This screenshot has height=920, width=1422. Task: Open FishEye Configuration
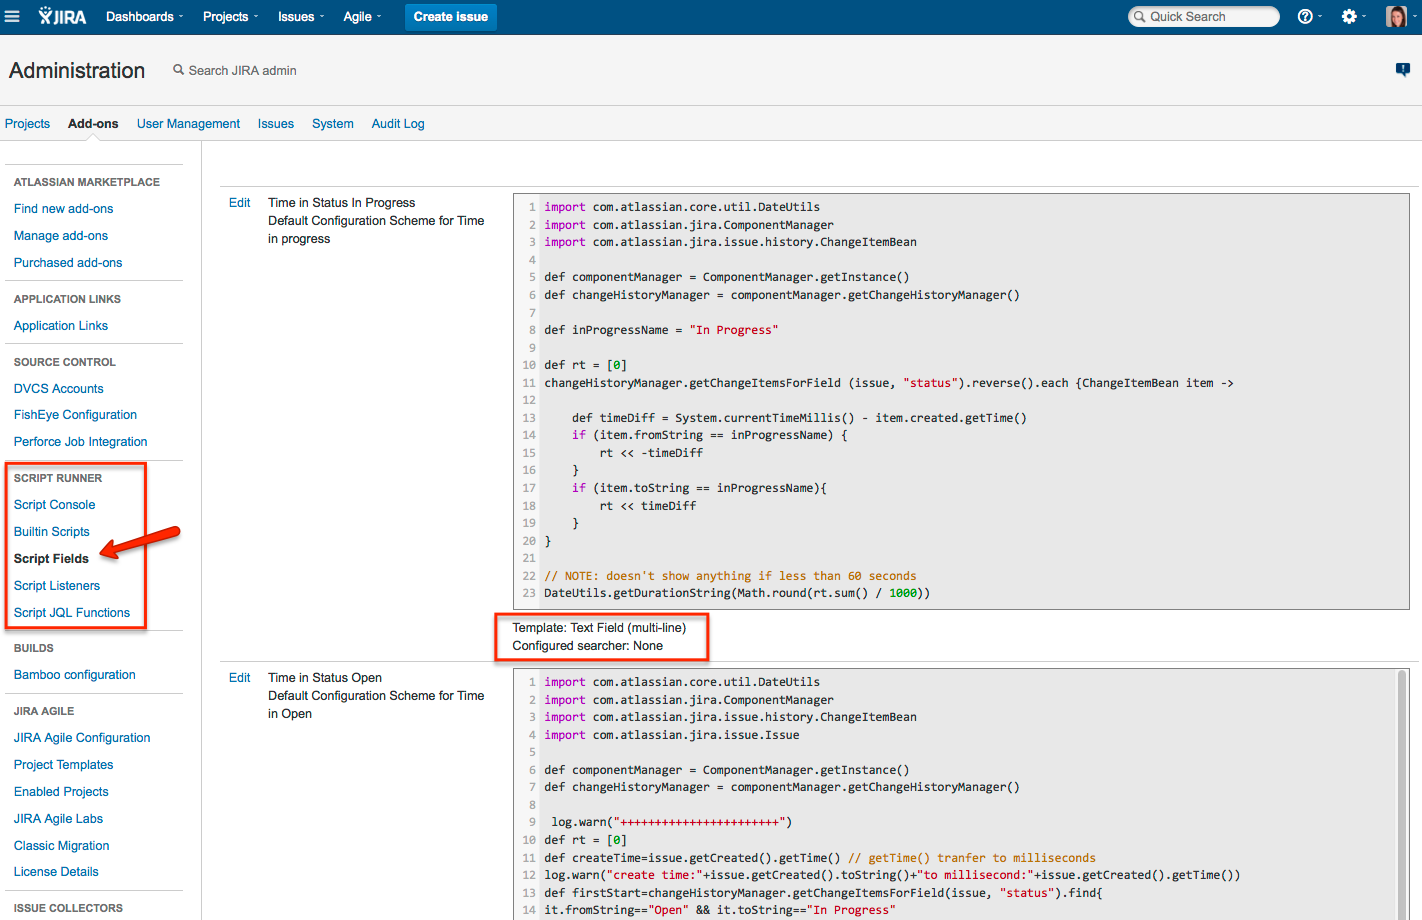click(75, 414)
